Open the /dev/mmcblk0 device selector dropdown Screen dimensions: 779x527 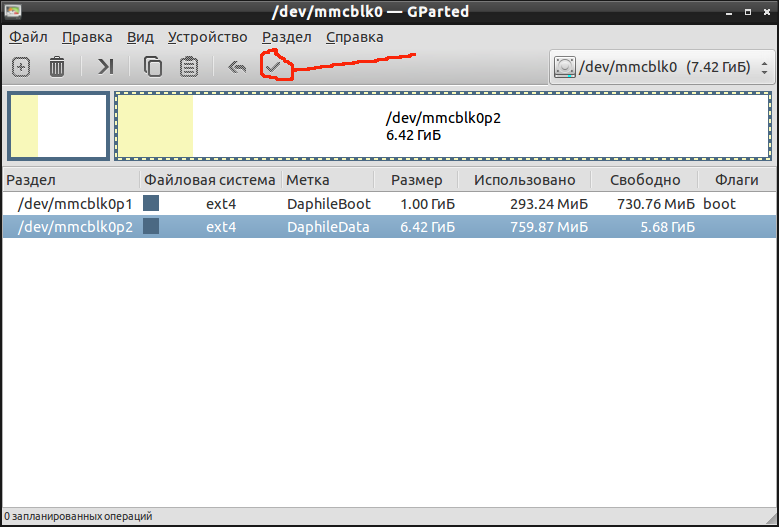tap(662, 67)
